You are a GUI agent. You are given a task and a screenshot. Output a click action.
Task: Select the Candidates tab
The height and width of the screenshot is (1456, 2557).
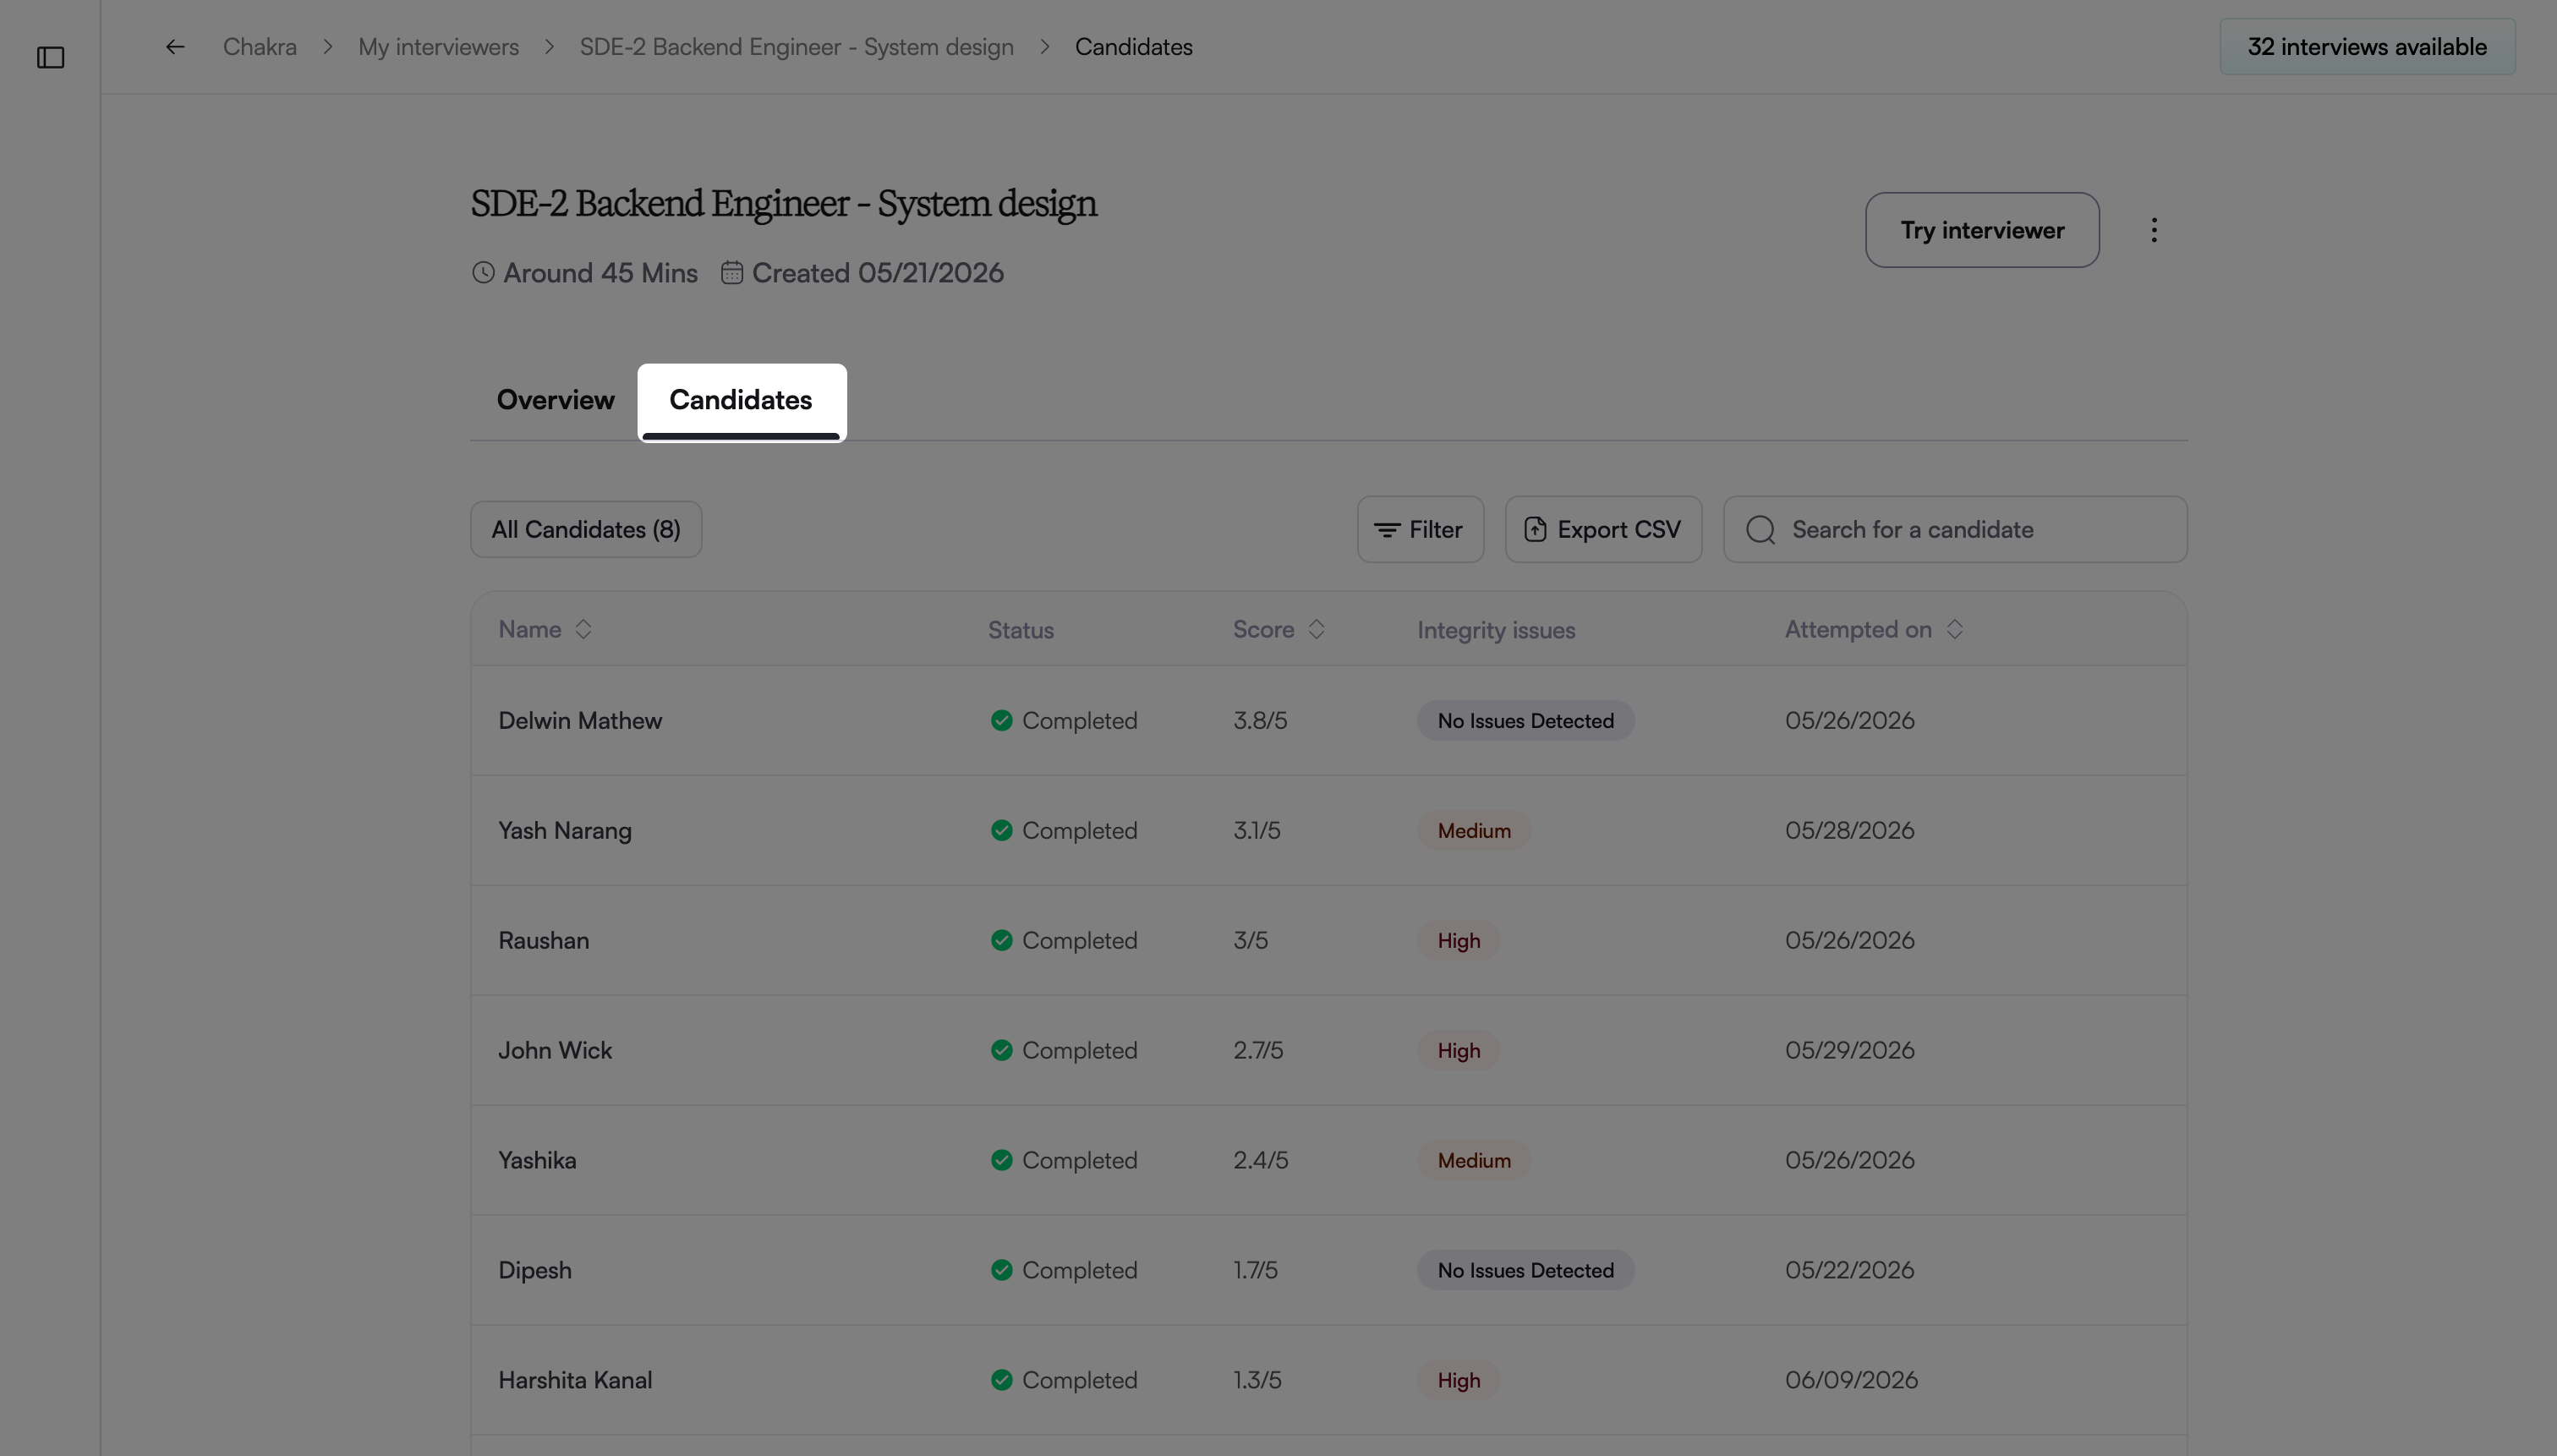click(x=741, y=401)
